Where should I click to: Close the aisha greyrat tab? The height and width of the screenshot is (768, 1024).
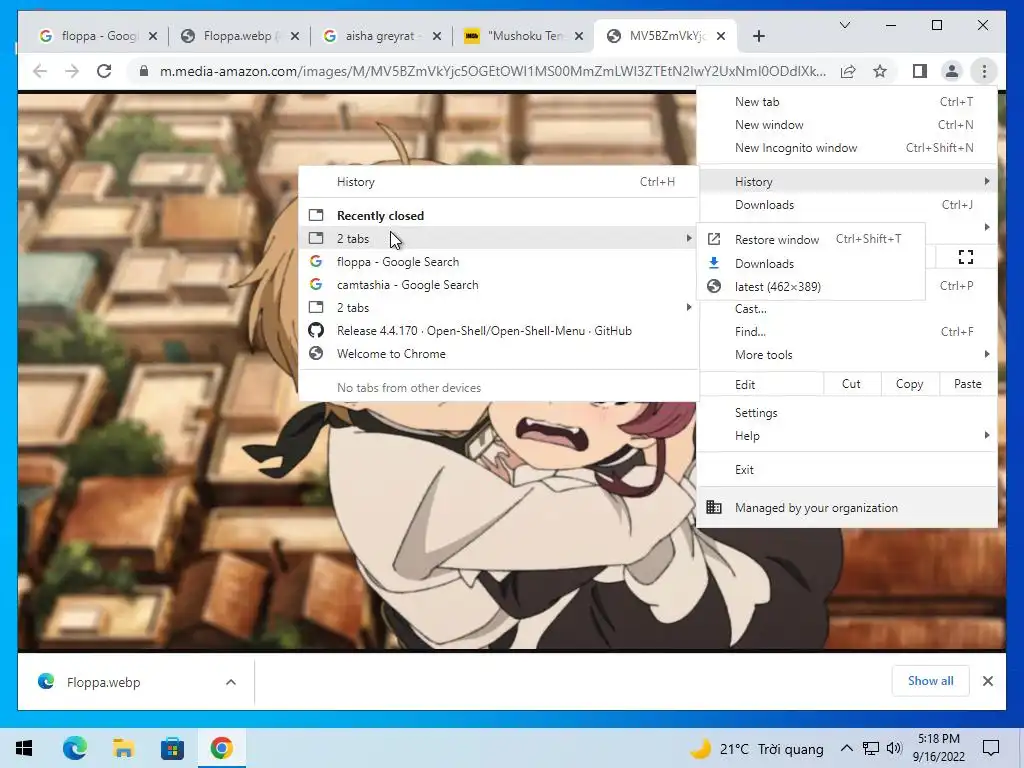437,36
